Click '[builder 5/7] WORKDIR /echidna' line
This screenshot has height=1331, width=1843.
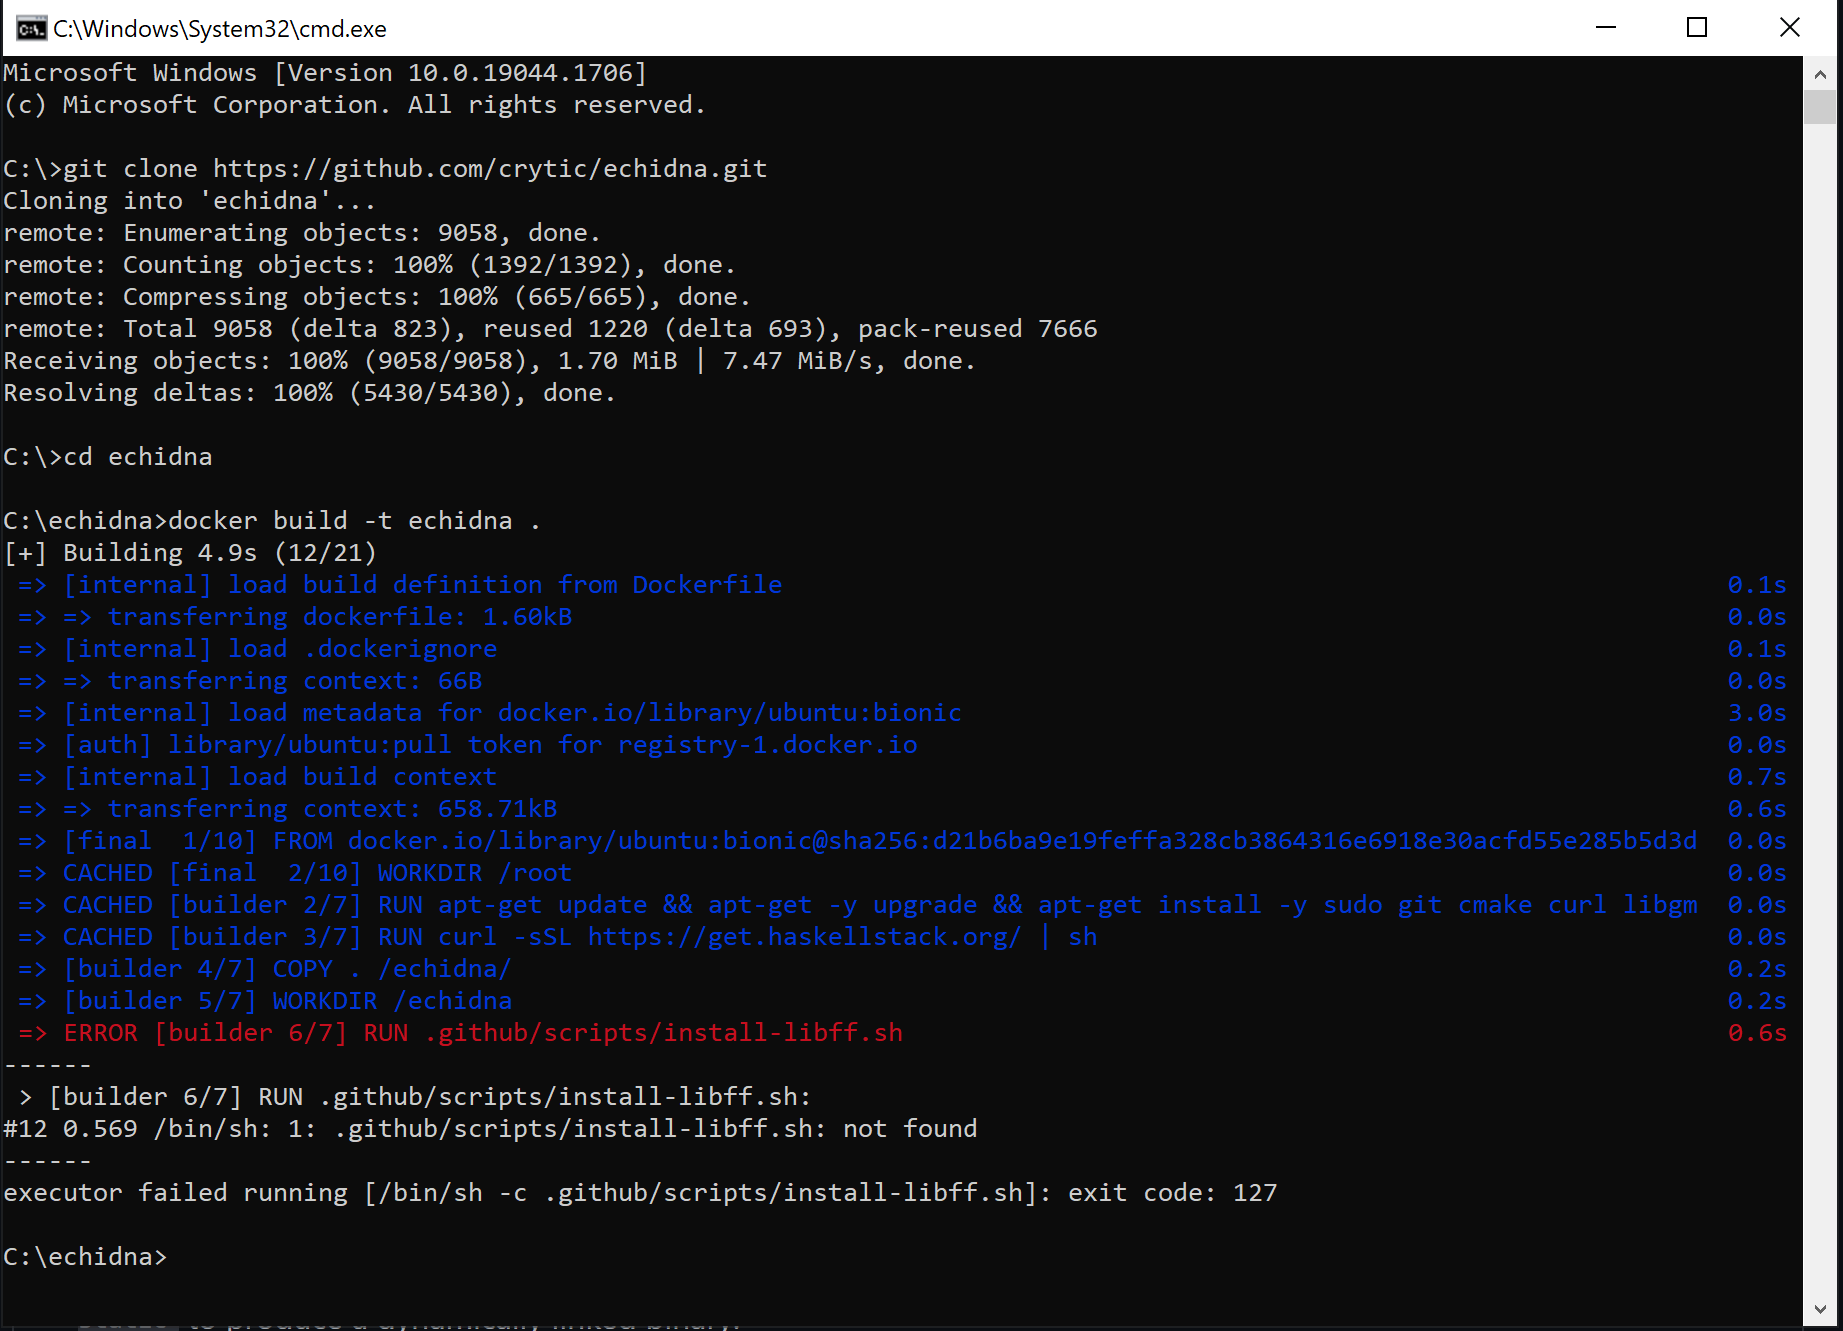tap(265, 1001)
